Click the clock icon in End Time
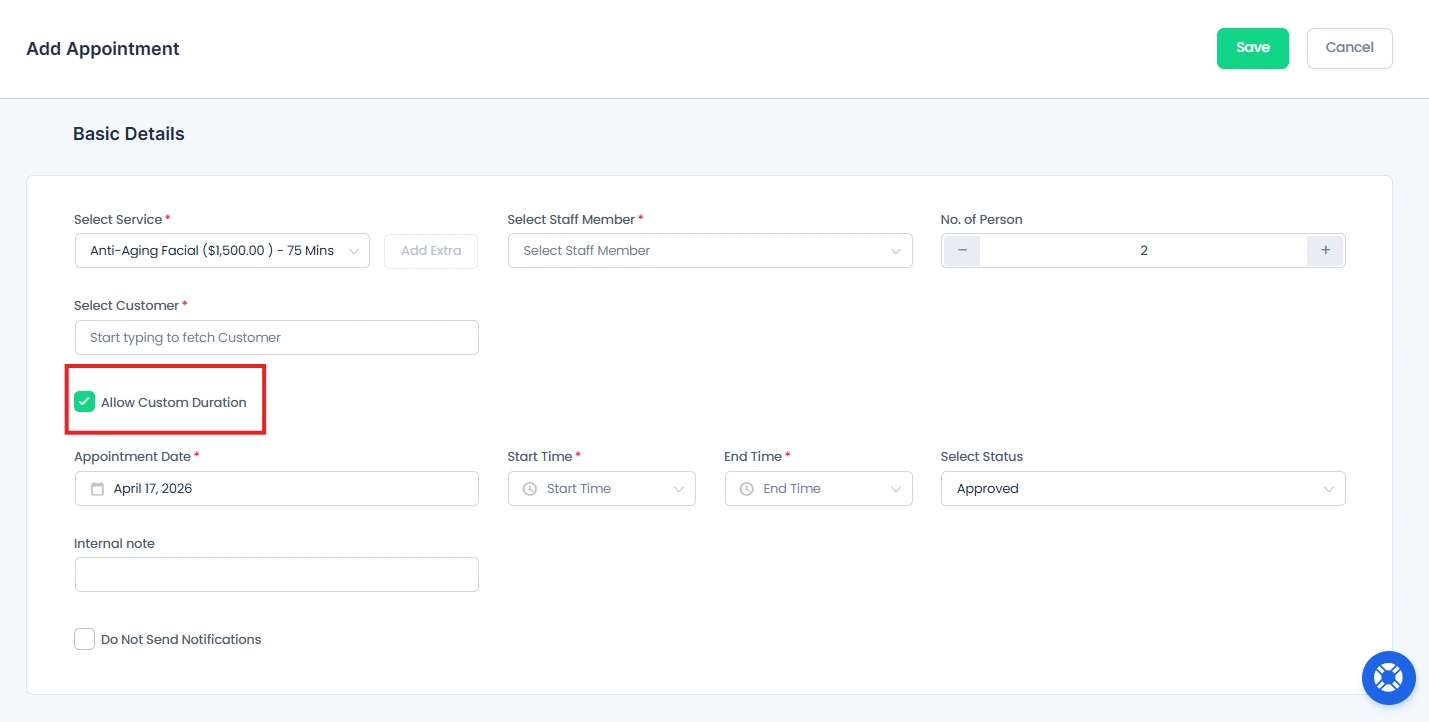 click(746, 489)
